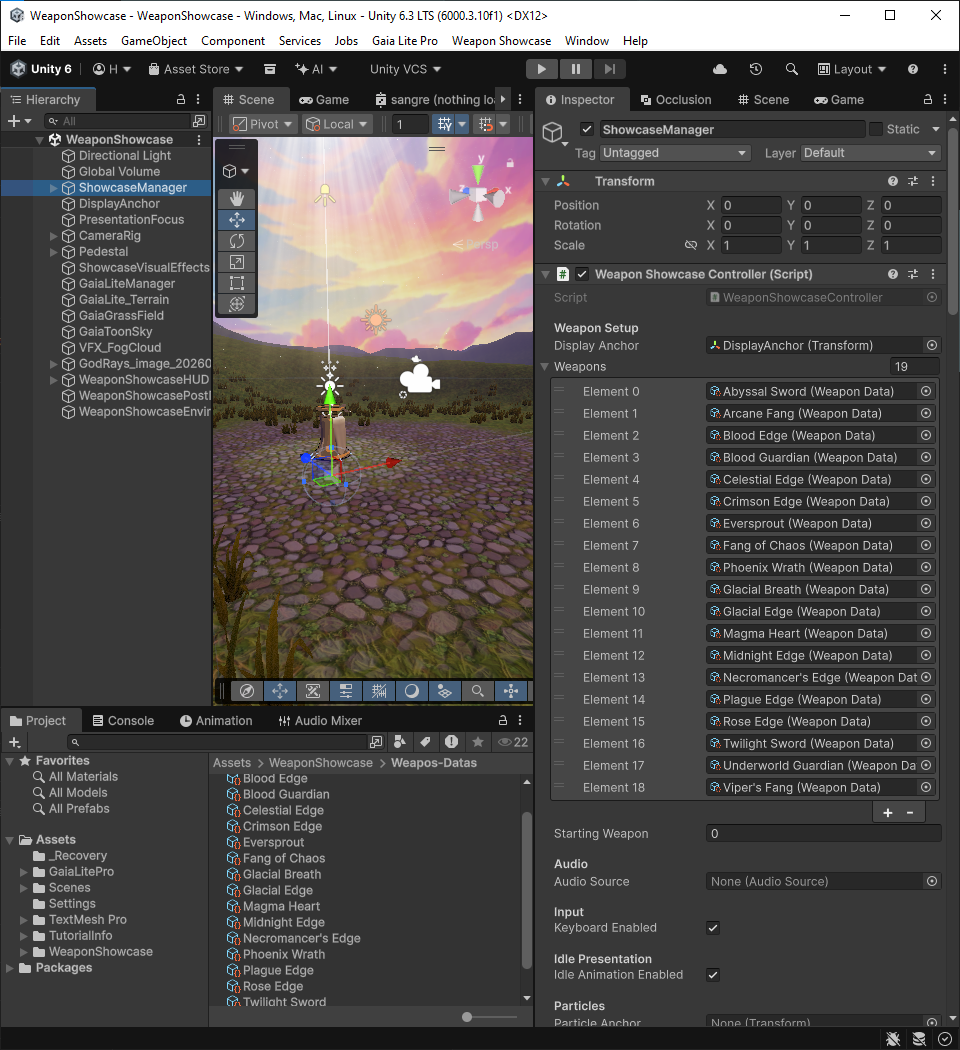Select the Hand view tool
This screenshot has width=960, height=1050.
click(236, 198)
